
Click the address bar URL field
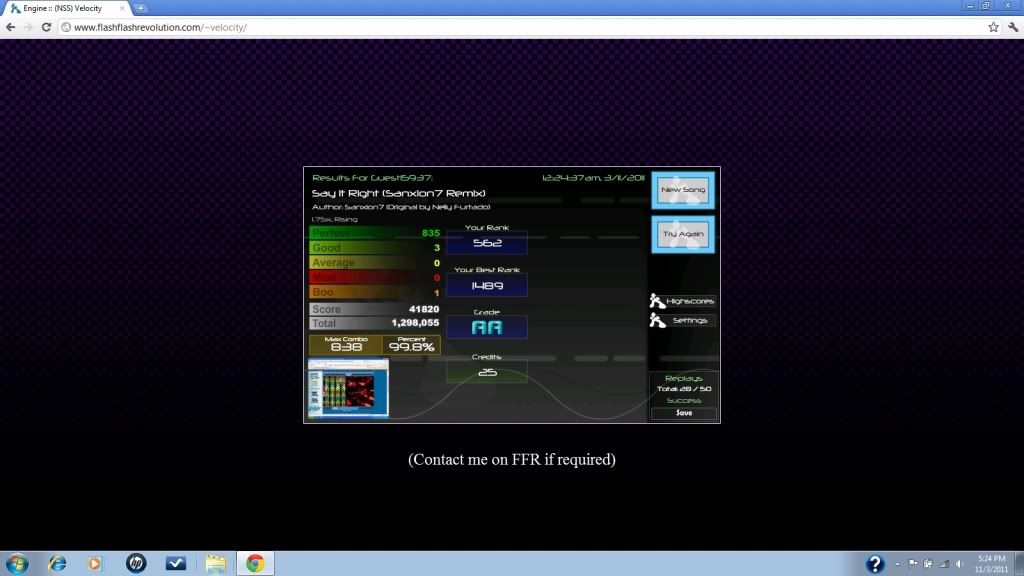point(500,27)
